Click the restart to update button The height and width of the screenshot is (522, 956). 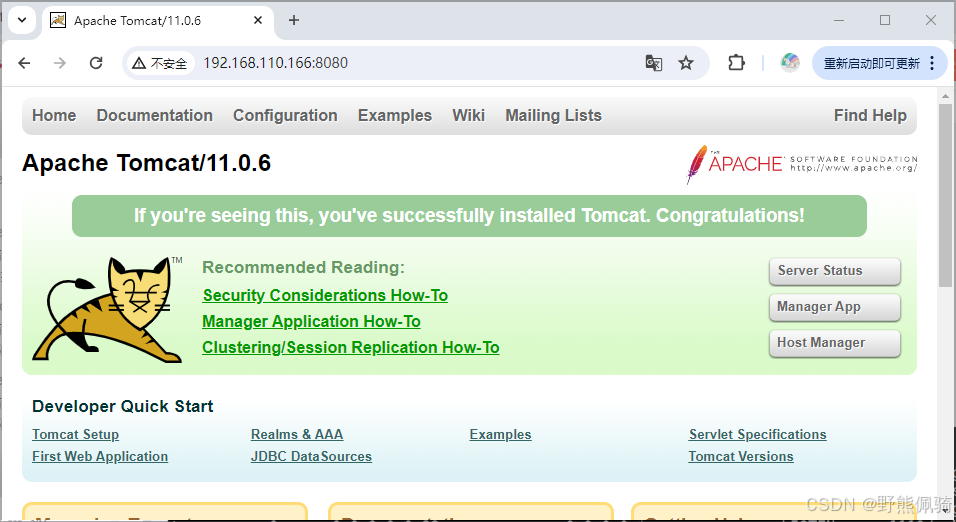871,63
